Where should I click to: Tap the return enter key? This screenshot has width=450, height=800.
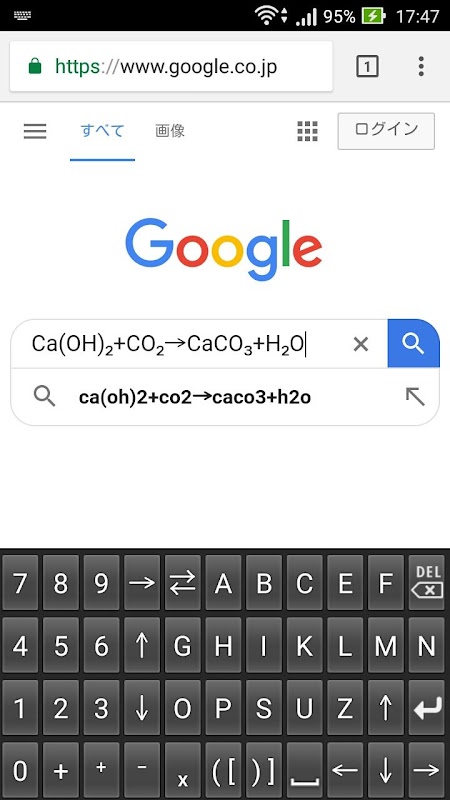pos(427,708)
